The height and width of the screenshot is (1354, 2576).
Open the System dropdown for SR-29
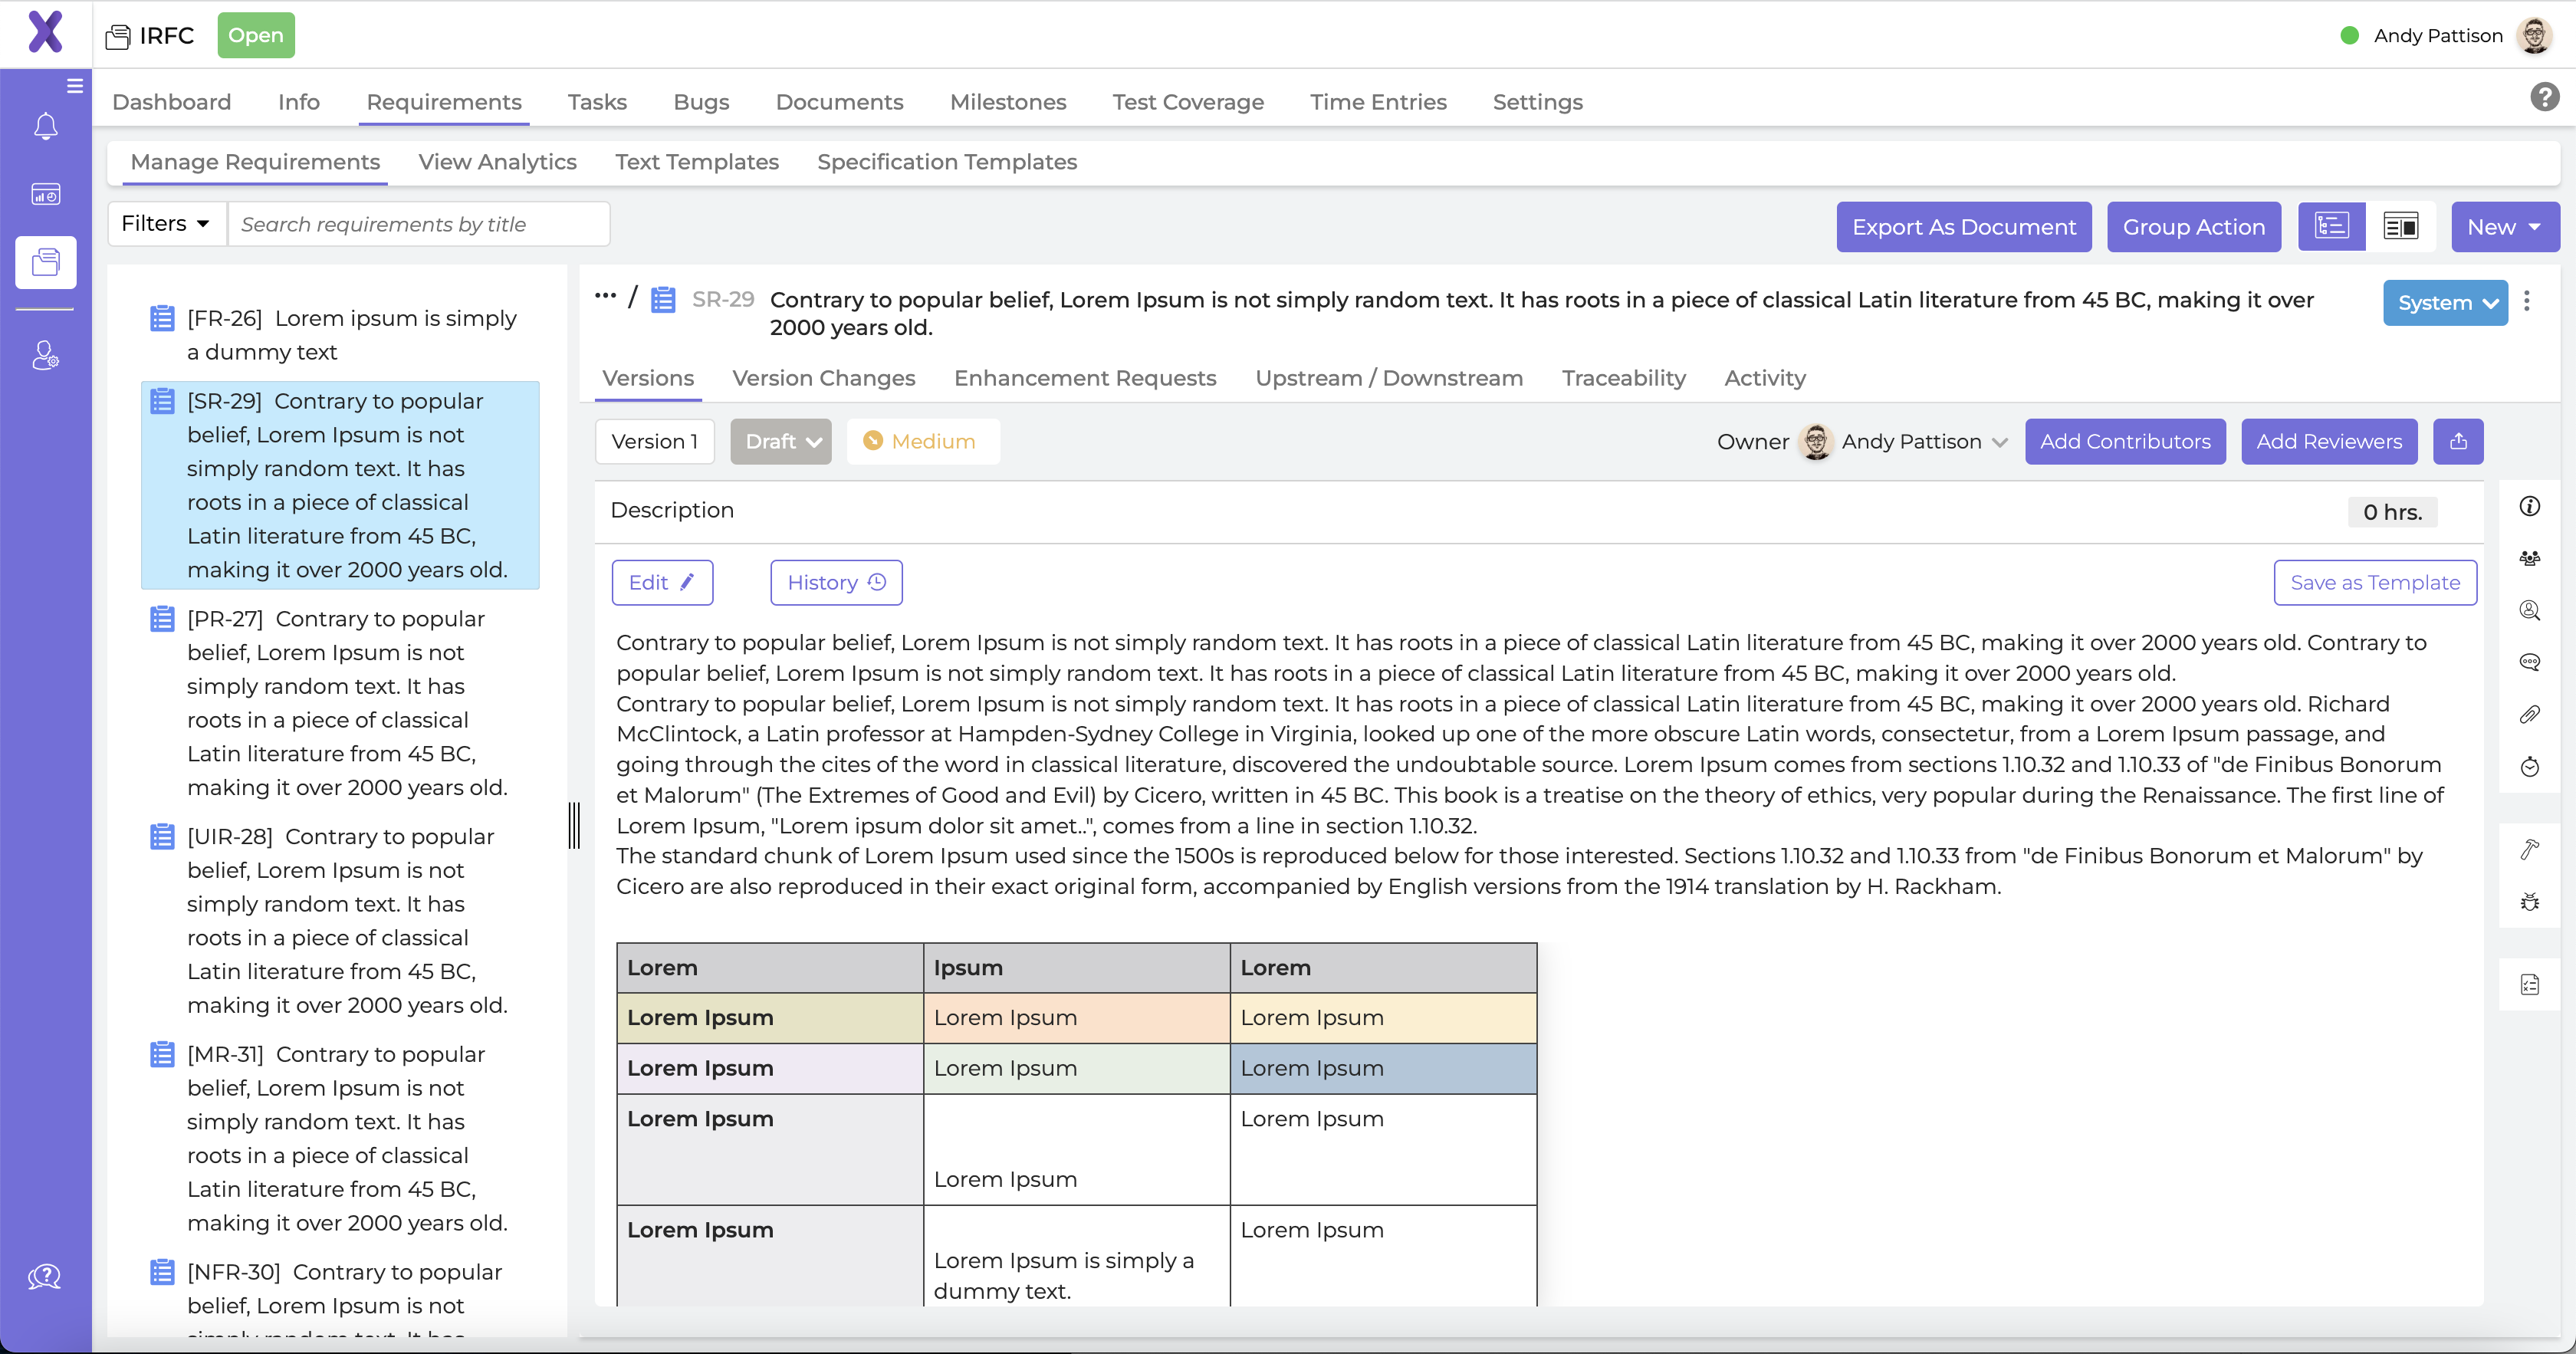[2445, 302]
